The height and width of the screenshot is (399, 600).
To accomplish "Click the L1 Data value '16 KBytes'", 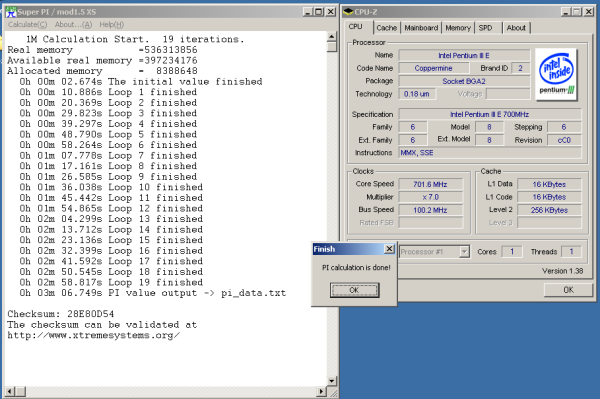I will coord(549,184).
